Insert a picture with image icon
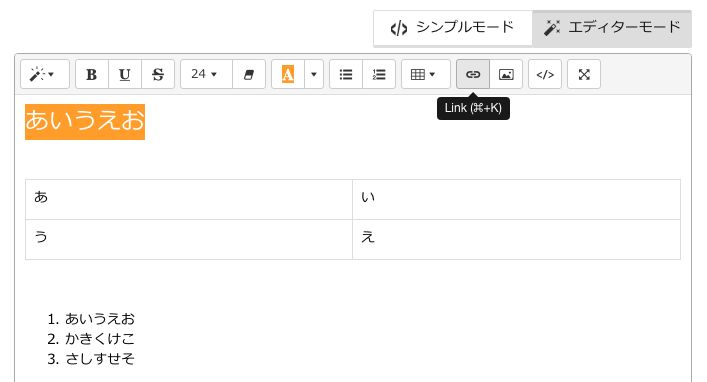This screenshot has height=382, width=707. (506, 74)
